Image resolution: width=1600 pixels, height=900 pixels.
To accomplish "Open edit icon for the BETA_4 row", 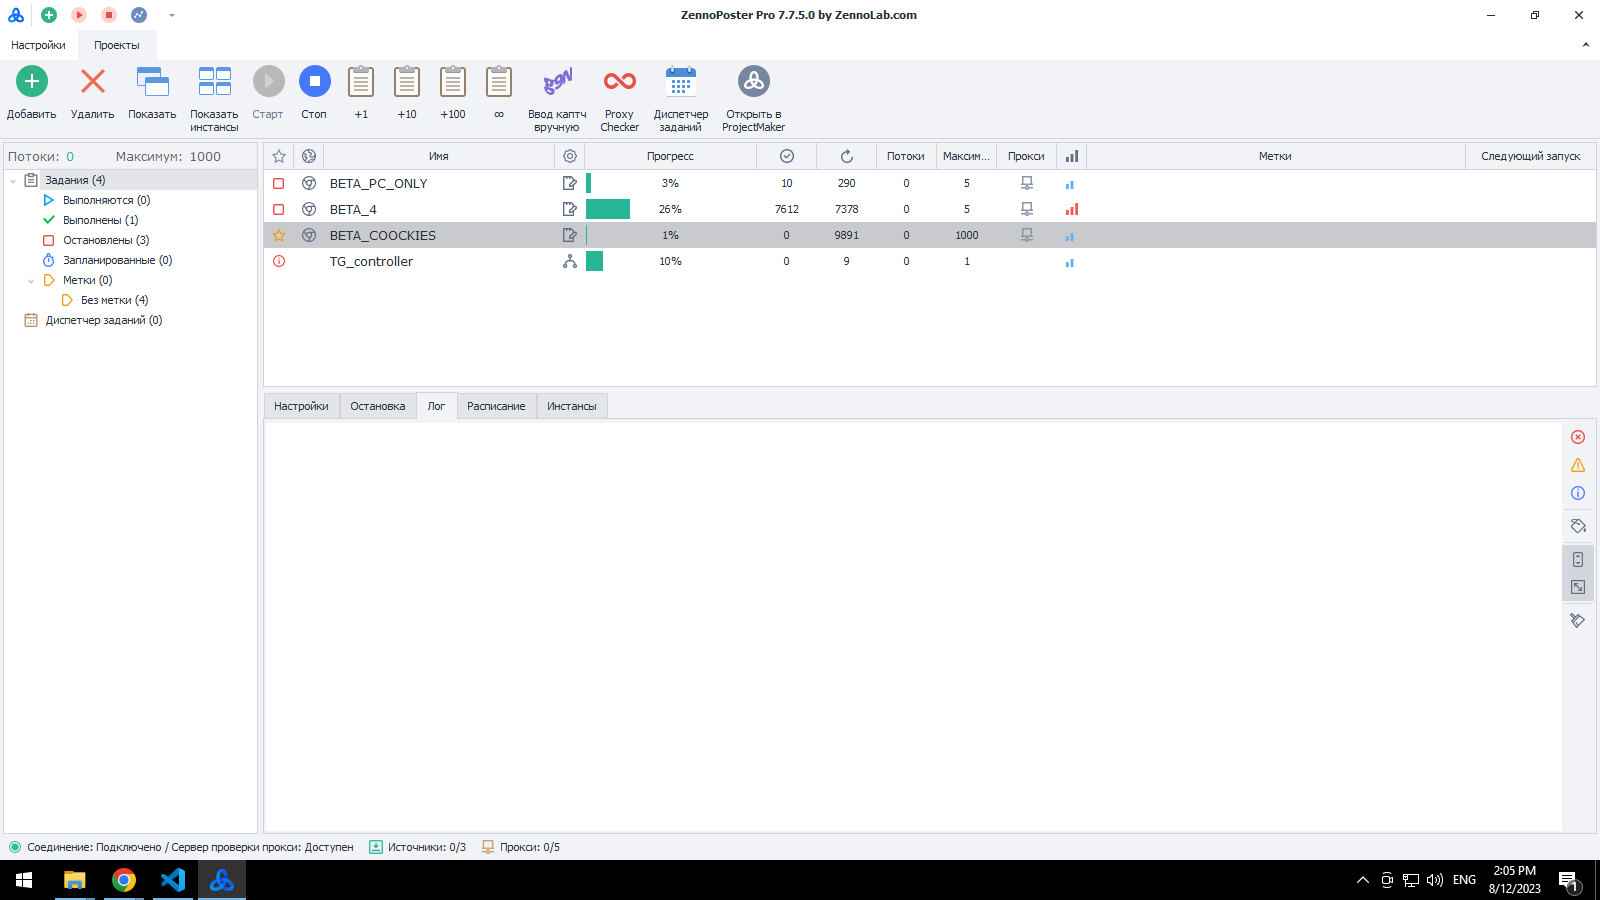I will click(570, 209).
